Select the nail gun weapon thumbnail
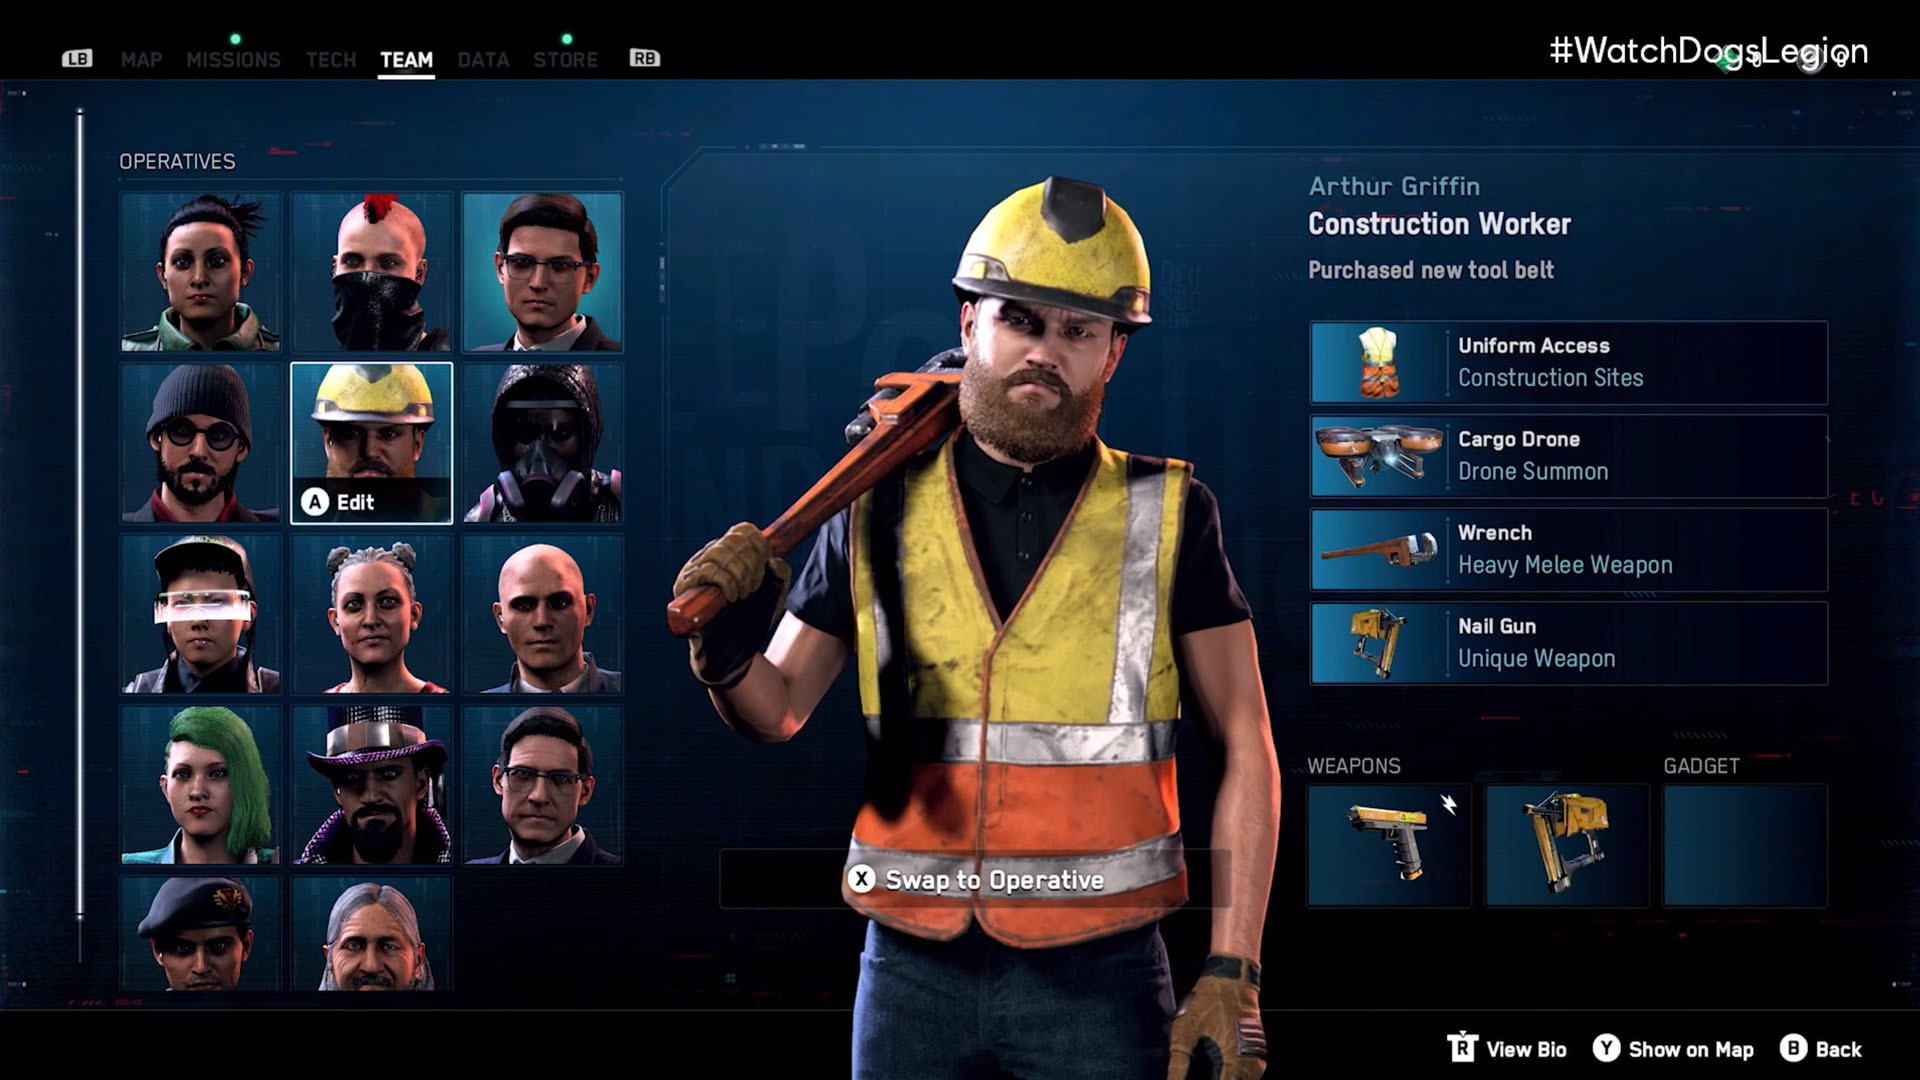Image resolution: width=1920 pixels, height=1080 pixels. tap(1566, 843)
